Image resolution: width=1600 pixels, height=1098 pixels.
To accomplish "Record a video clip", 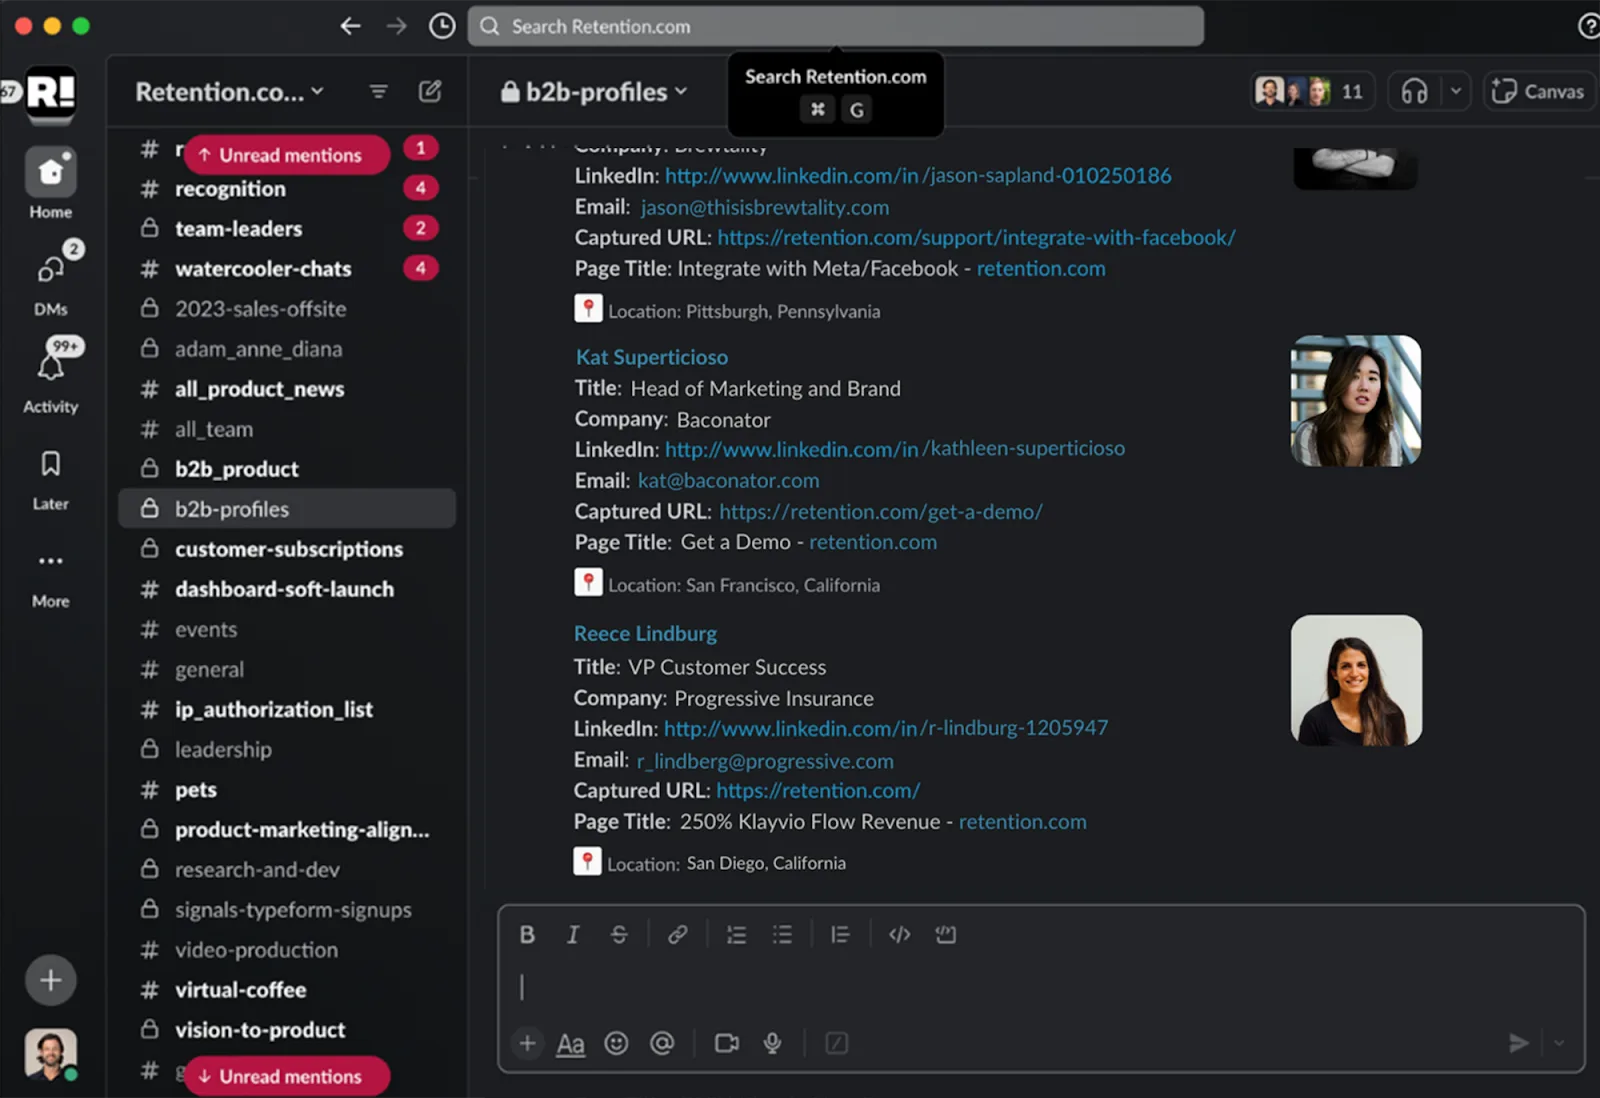I will click(x=727, y=1044).
